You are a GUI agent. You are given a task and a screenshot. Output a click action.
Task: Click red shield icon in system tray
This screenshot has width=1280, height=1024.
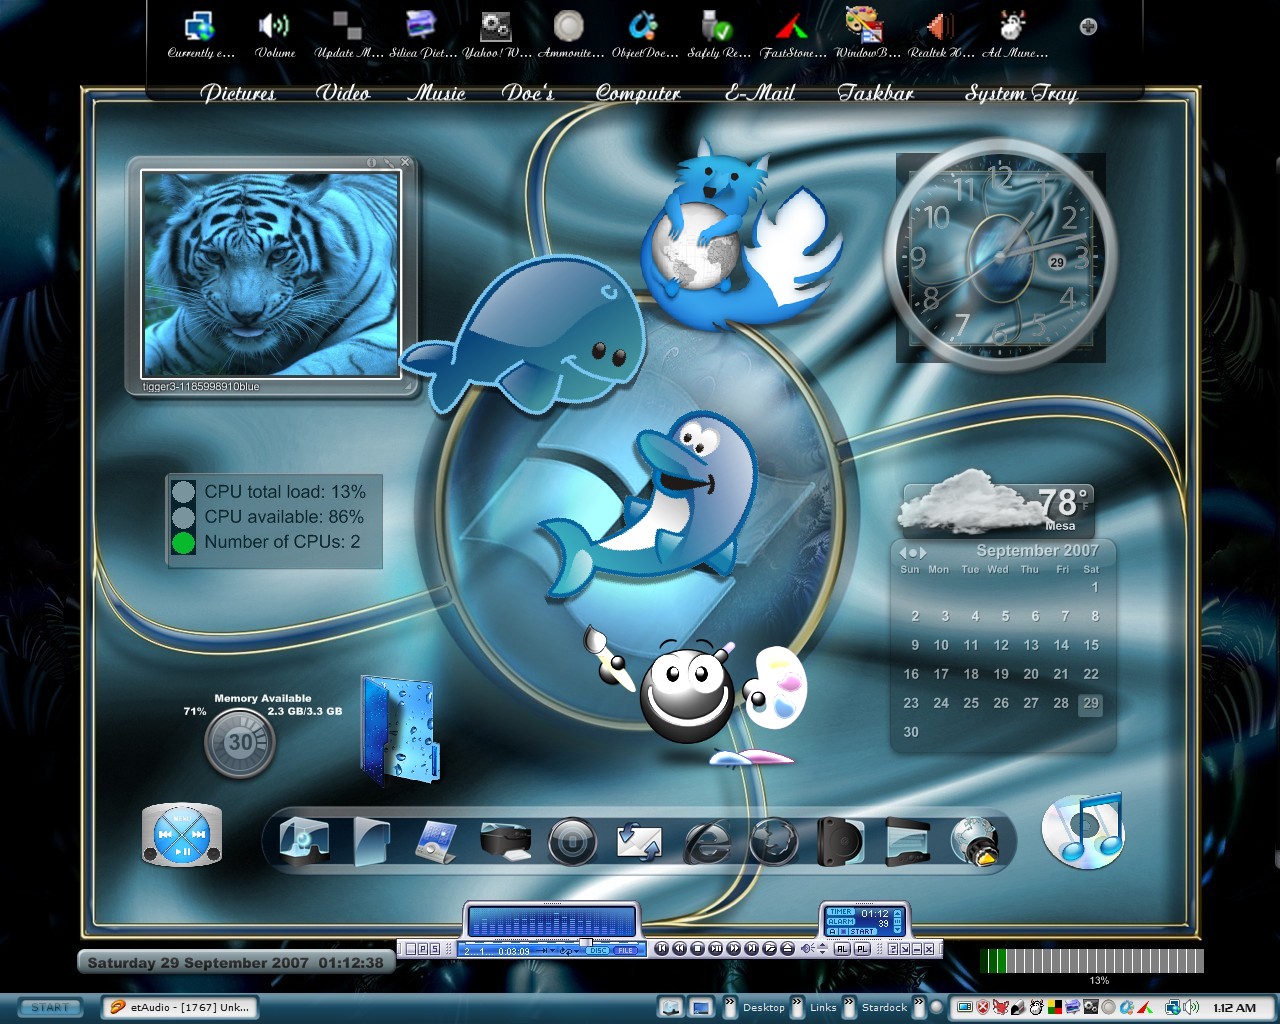[983, 1007]
